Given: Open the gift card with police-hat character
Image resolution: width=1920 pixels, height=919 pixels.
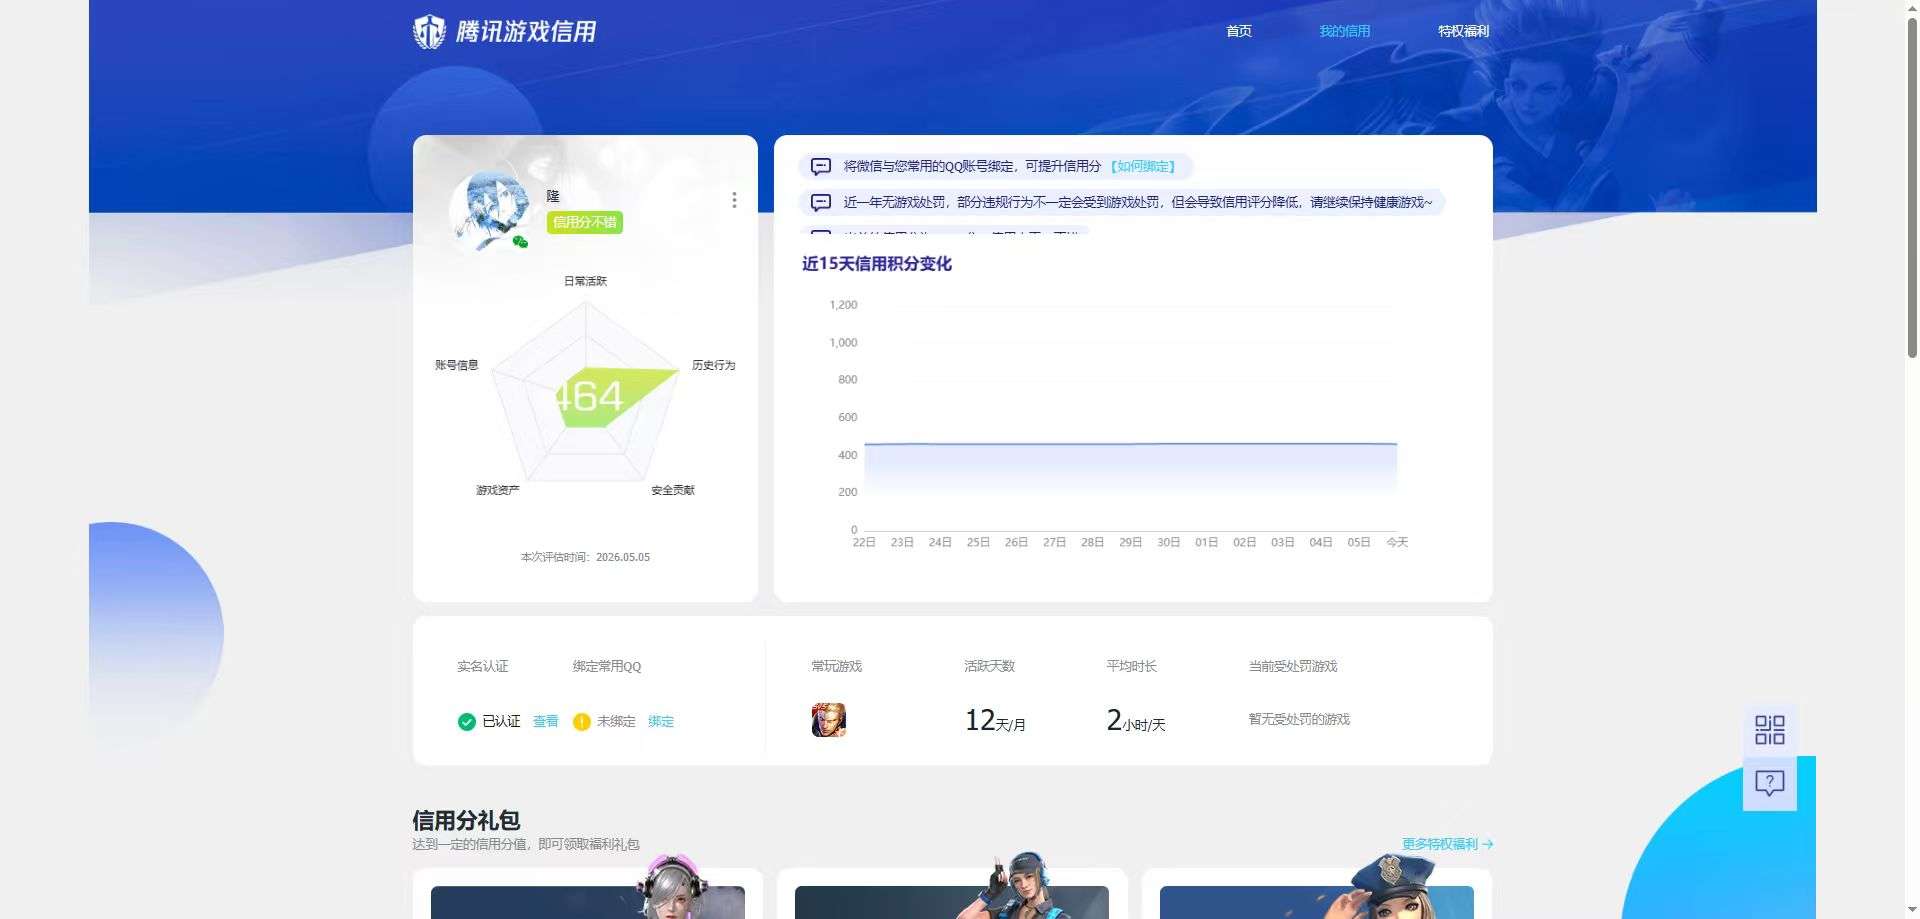Looking at the screenshot, I should click(x=1317, y=893).
